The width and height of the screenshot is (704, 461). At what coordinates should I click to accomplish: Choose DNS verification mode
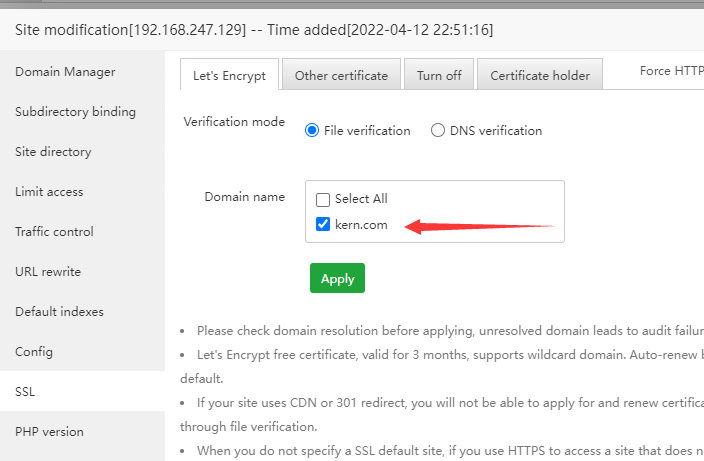(x=438, y=130)
